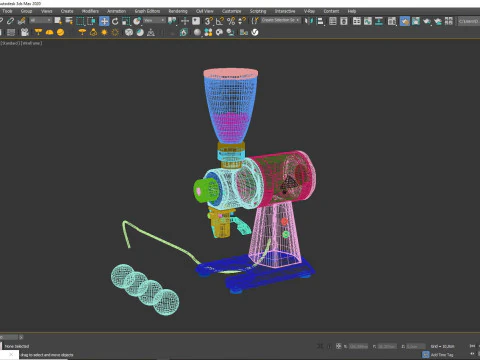The height and width of the screenshot is (360, 480).
Task: Toggle Keyboard Shortcut Override icon
Action: coord(196,21)
